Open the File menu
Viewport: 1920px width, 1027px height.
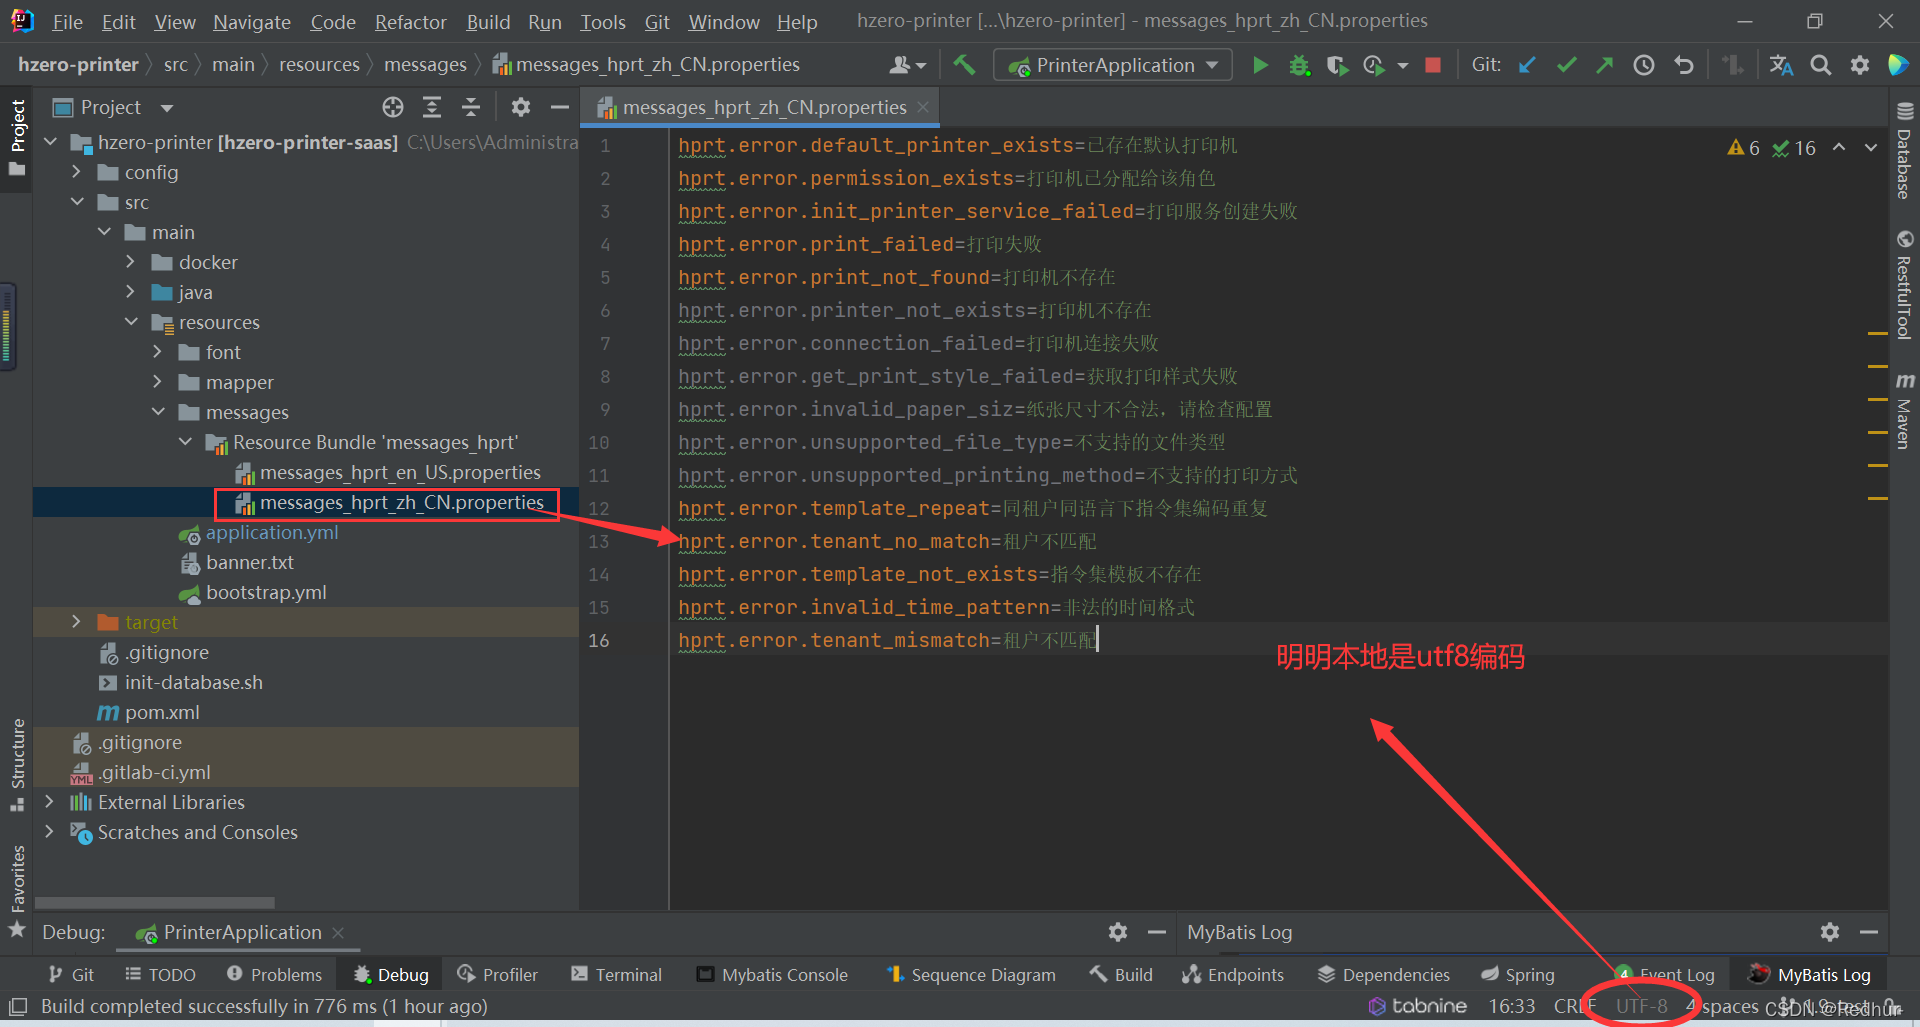[x=67, y=22]
